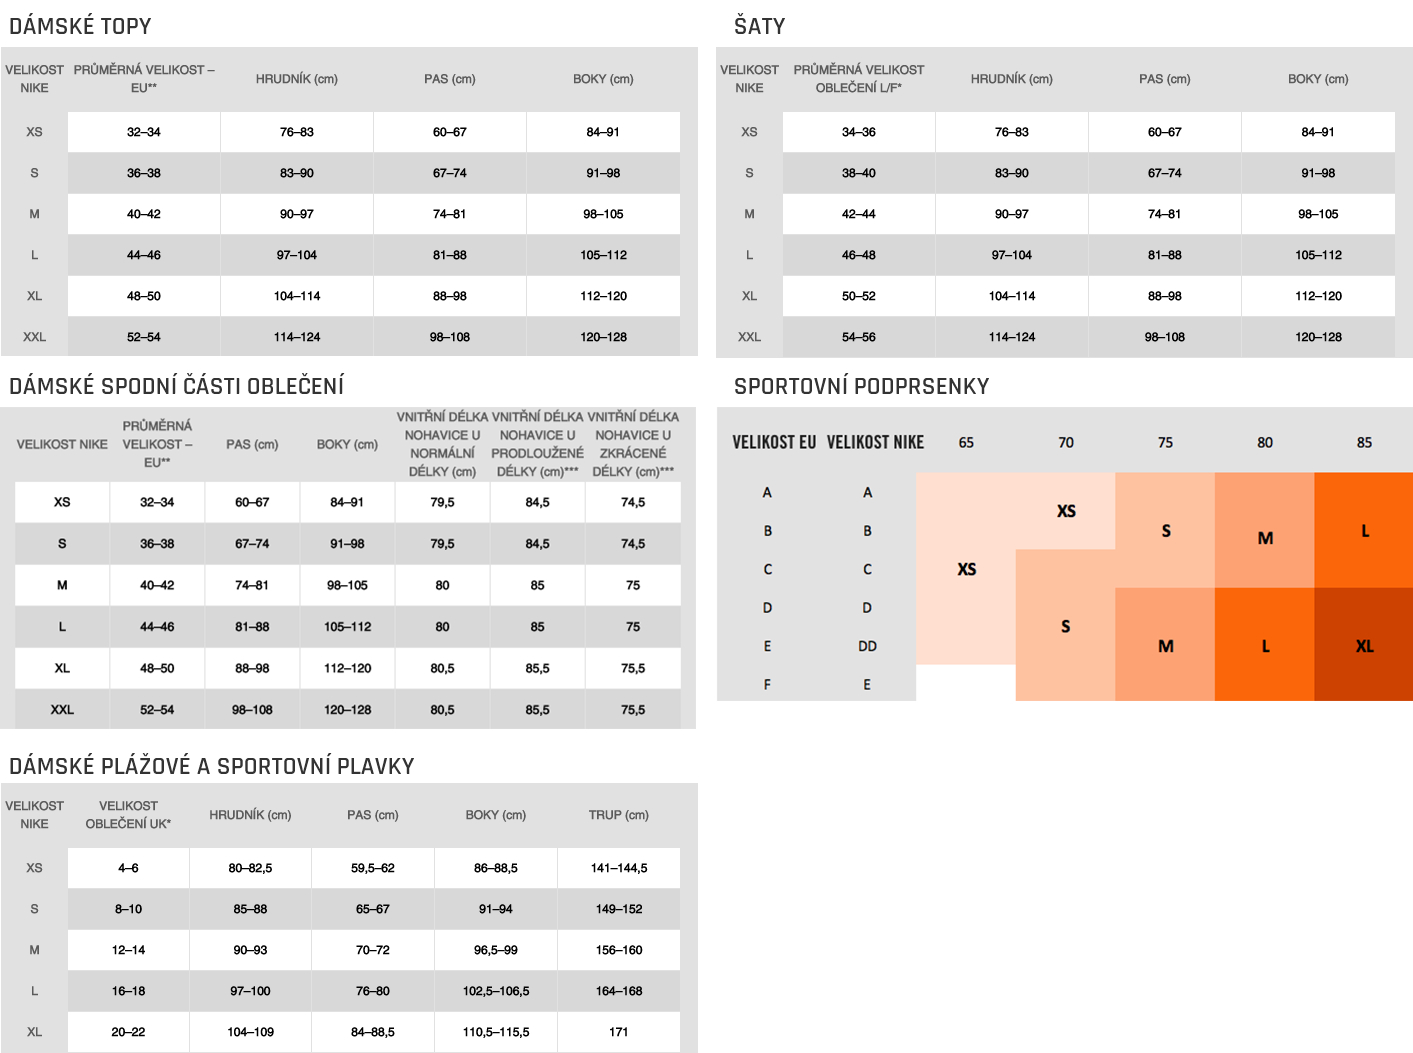Click the ŠATY section heading
Viewport: 1413px width, 1053px height.
click(759, 26)
